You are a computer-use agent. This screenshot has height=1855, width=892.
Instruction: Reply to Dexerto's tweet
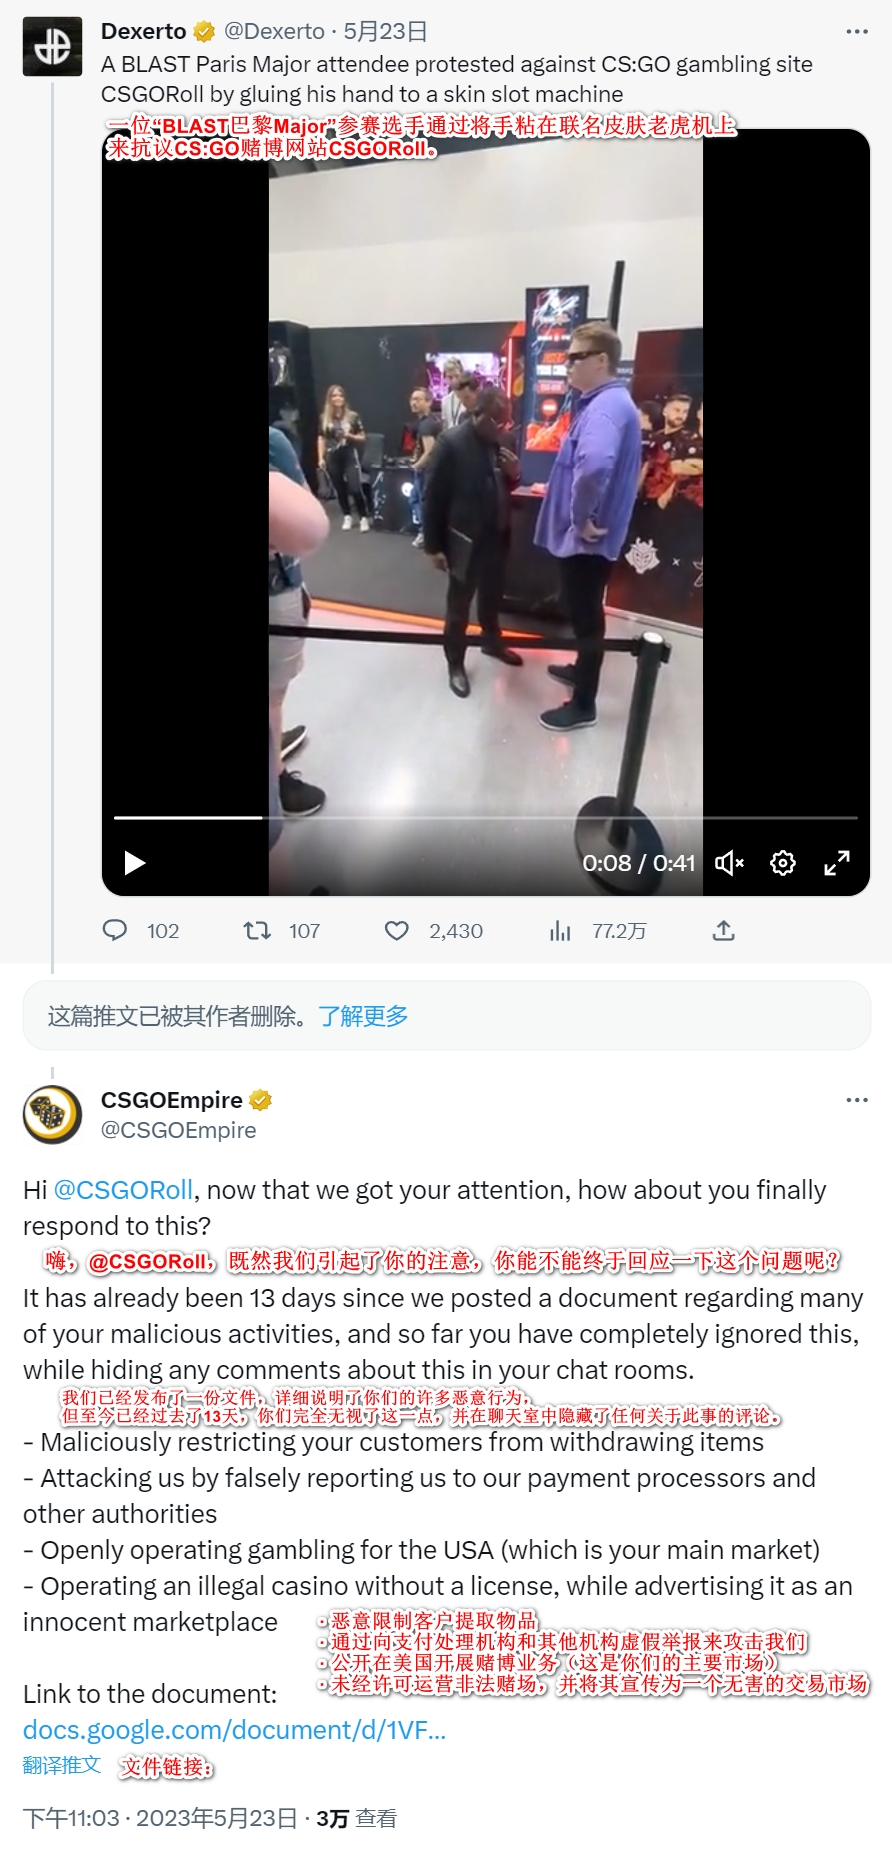[115, 931]
